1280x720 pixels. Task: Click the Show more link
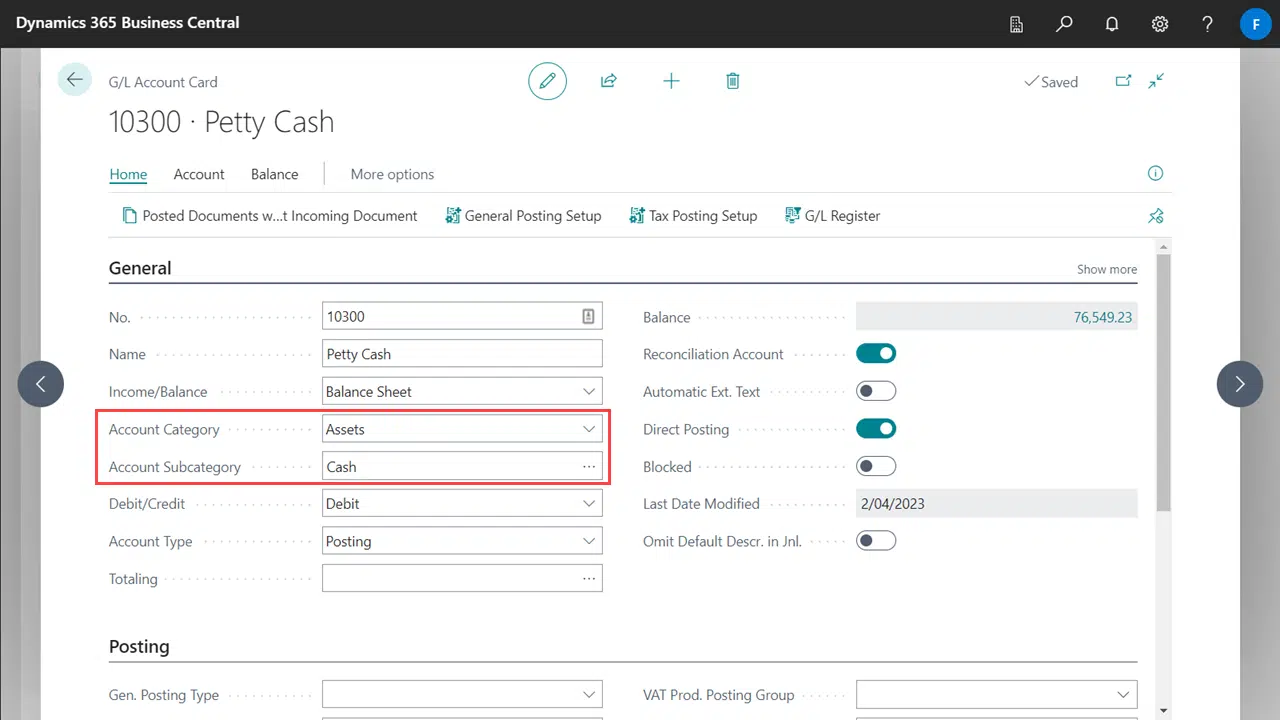[1106, 269]
